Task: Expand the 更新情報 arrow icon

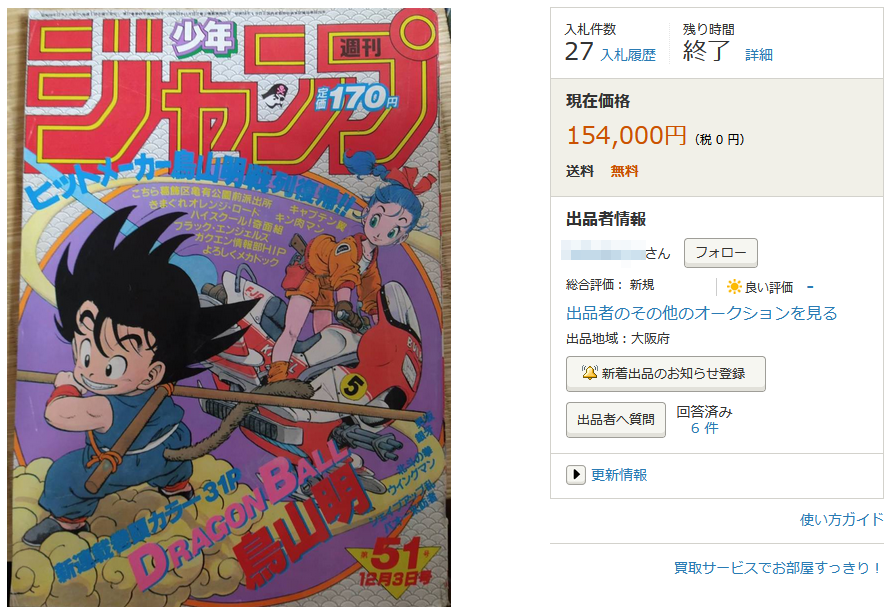Action: pyautogui.click(x=576, y=474)
